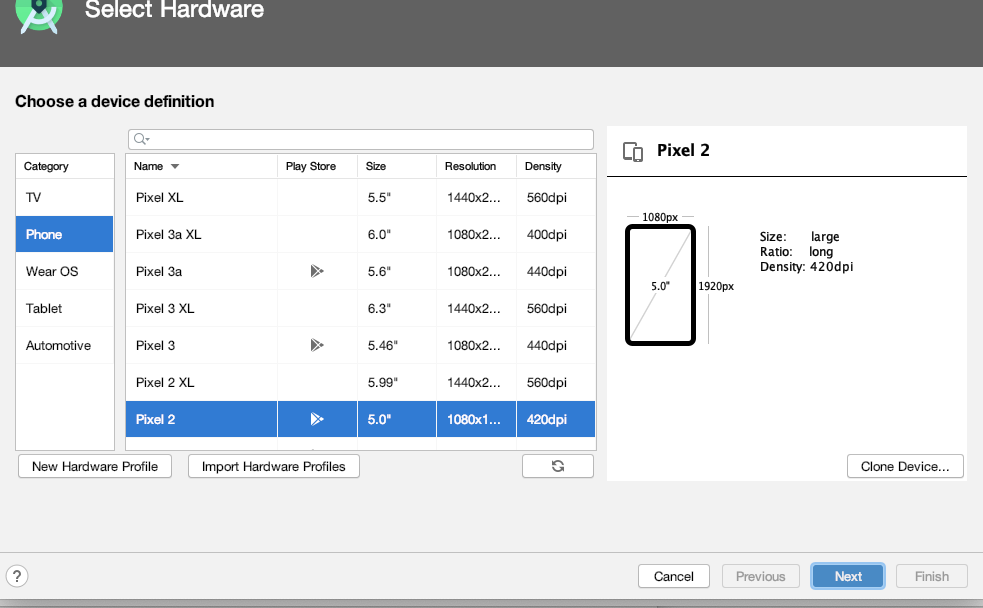
Task: Focus the device search field
Action: click(x=360, y=139)
